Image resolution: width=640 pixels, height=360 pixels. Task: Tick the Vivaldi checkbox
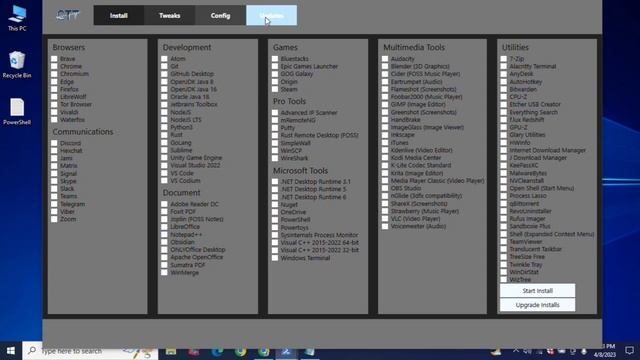tap(54, 112)
